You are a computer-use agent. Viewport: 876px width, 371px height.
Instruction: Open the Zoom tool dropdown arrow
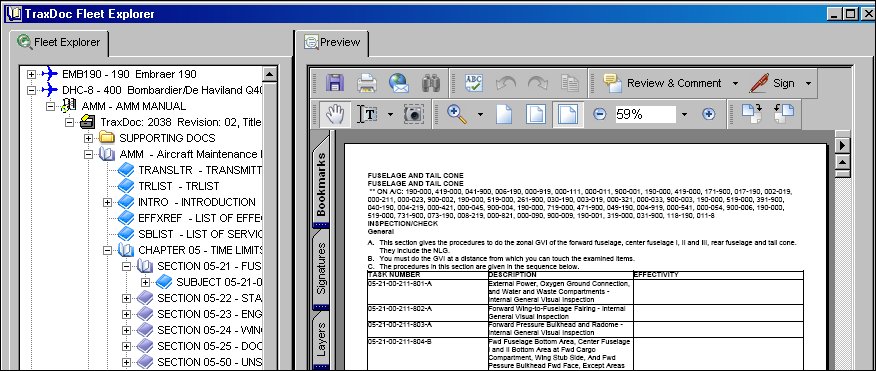[480, 115]
